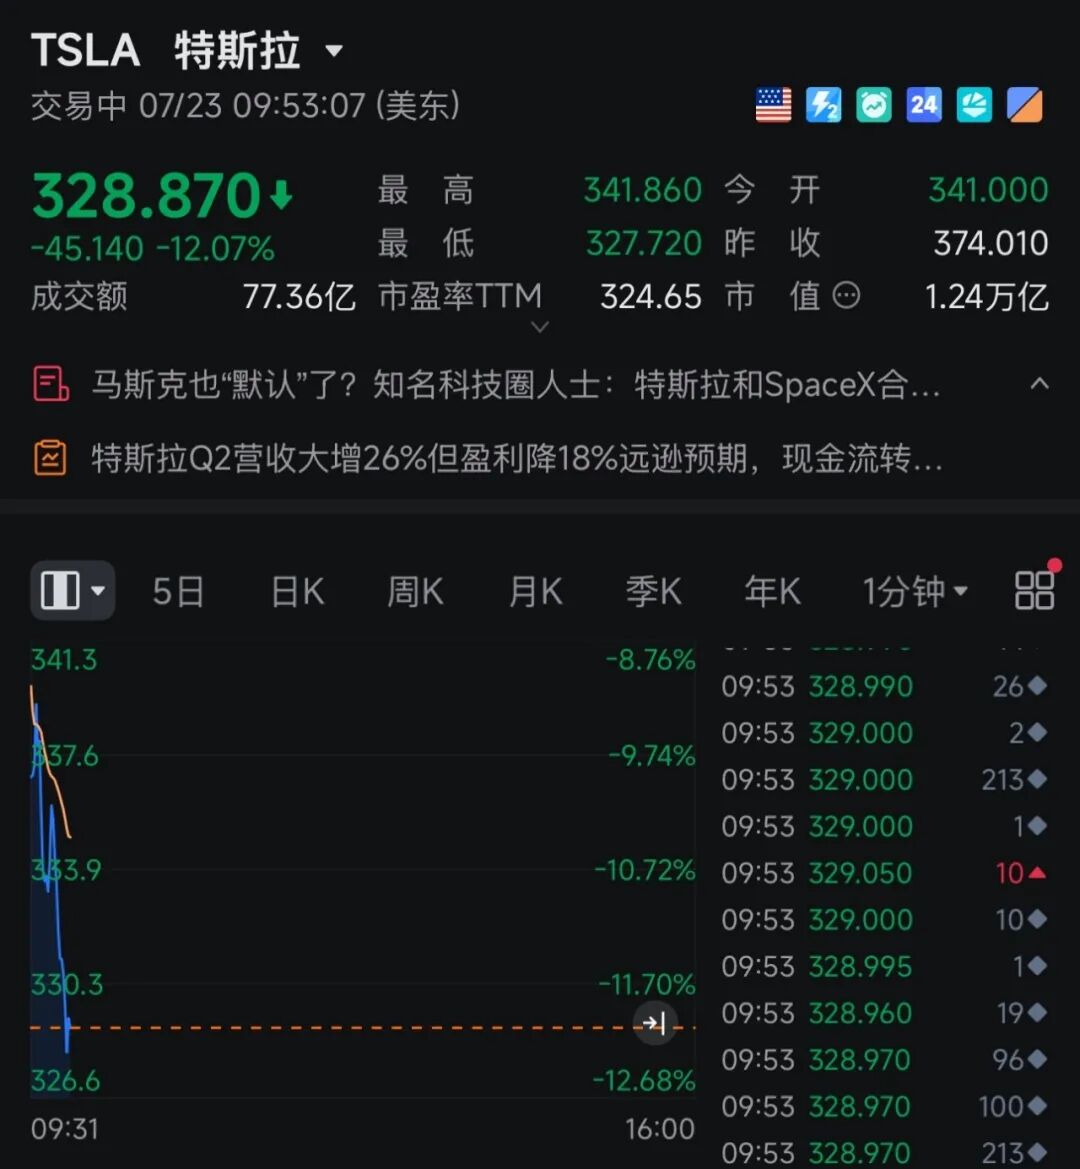Open the 1分钟 interval dropdown
Image resolution: width=1080 pixels, height=1169 pixels.
915,592
